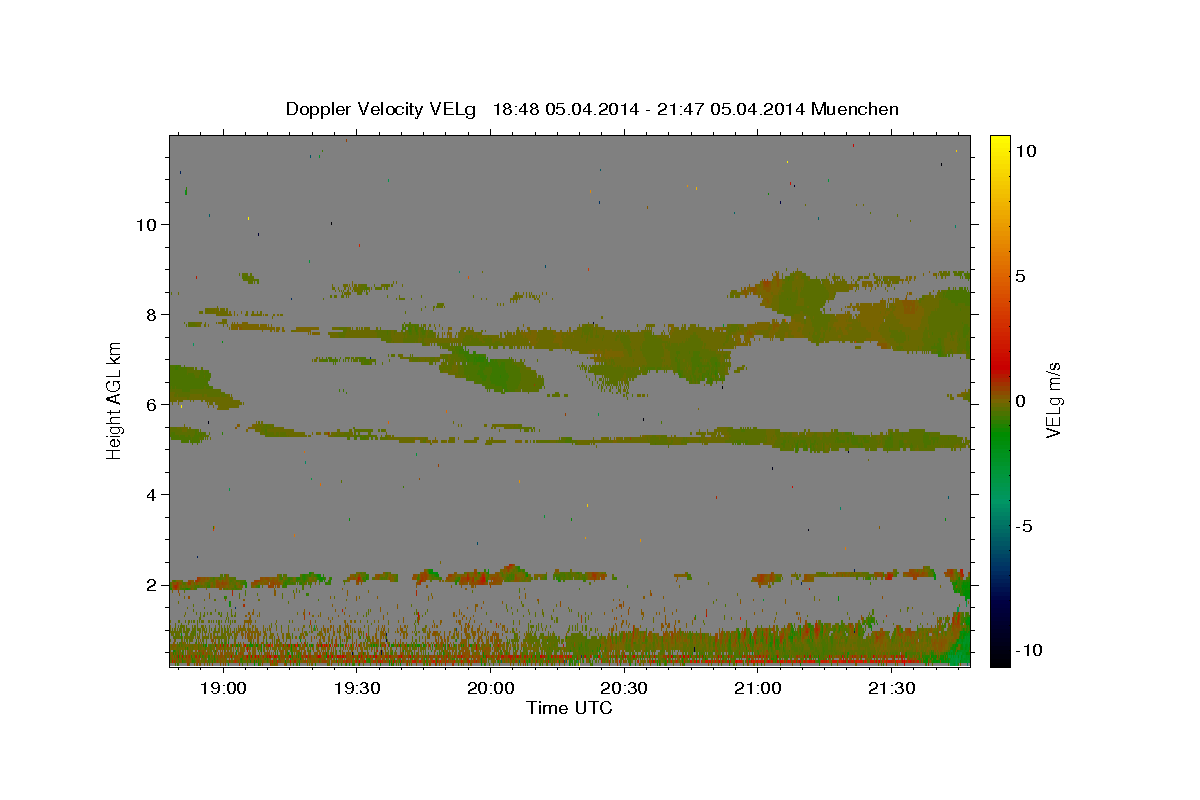This screenshot has width=1200, height=800.
Task: Click the '20:00' time tick label
Action: coord(491,689)
